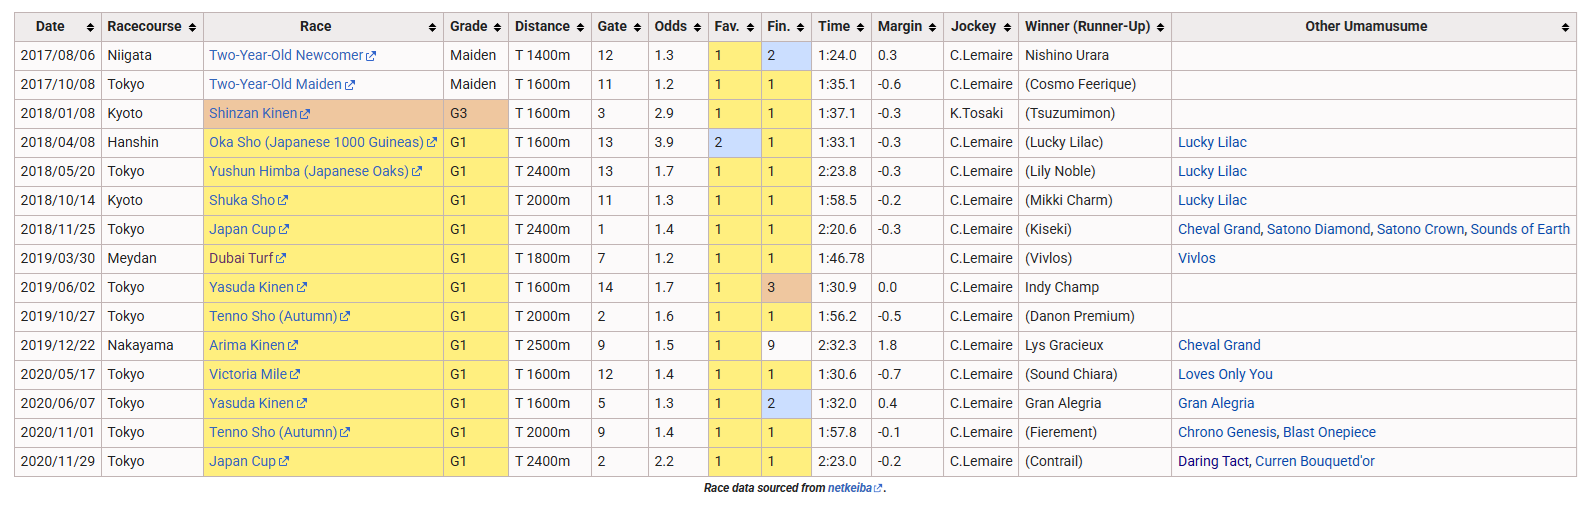Sort by Other Umamusume column arrows

(1566, 27)
